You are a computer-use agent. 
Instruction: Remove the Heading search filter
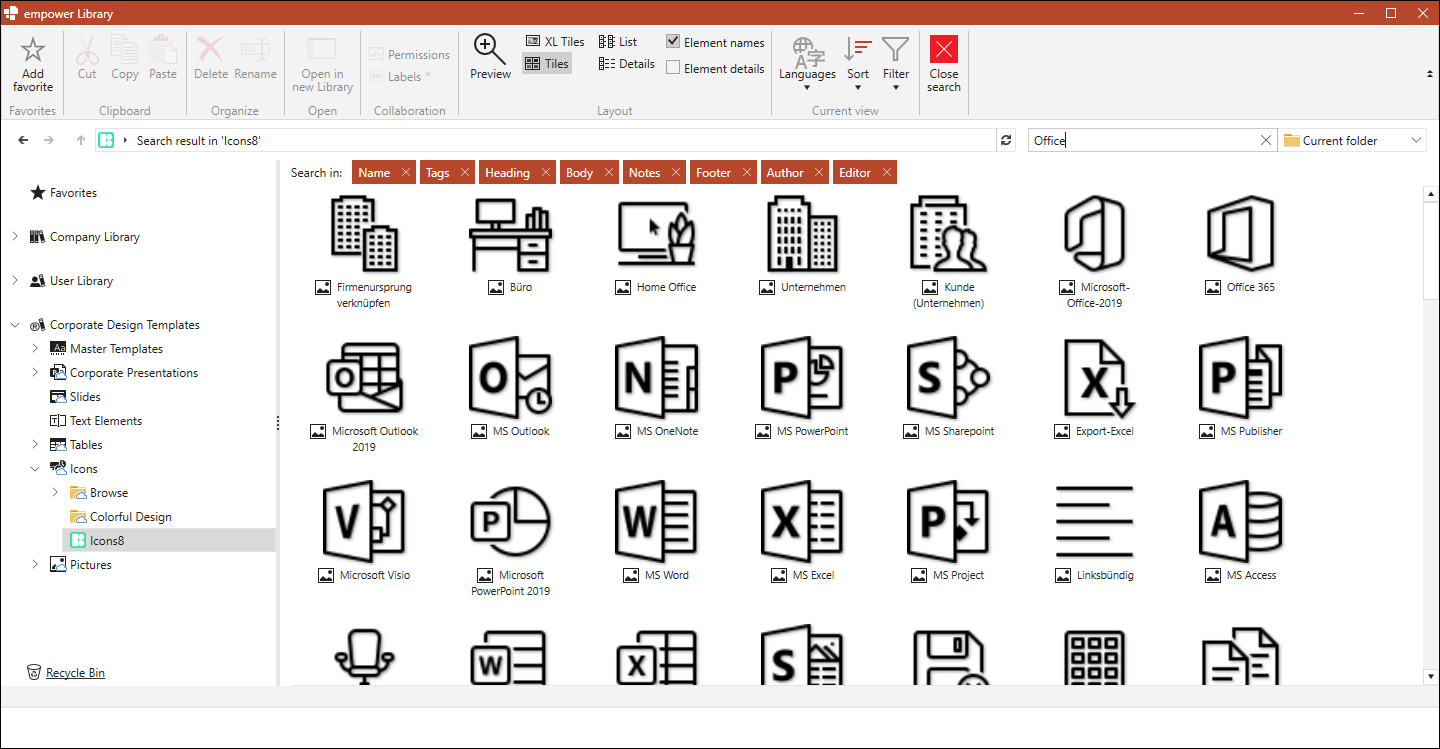546,173
